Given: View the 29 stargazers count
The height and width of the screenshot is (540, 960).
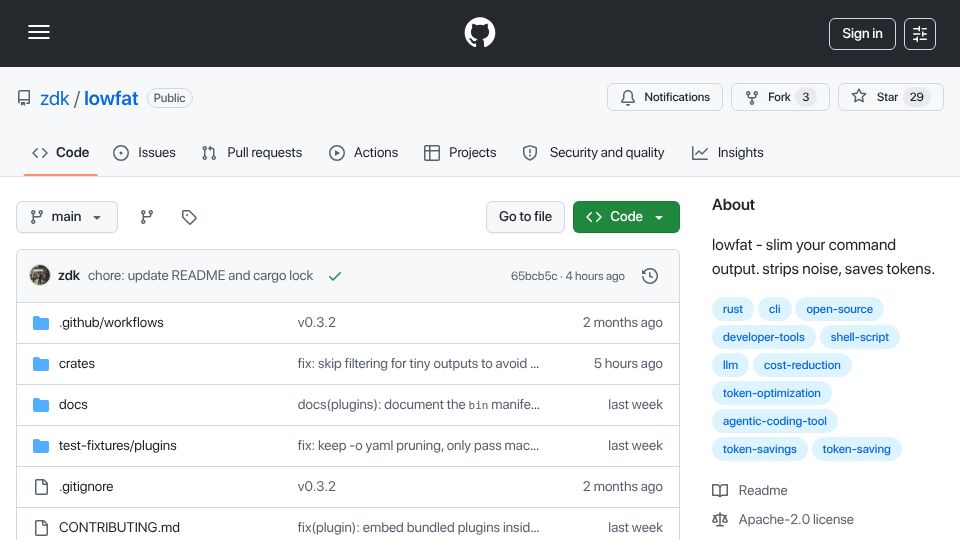Looking at the screenshot, I should [x=917, y=97].
